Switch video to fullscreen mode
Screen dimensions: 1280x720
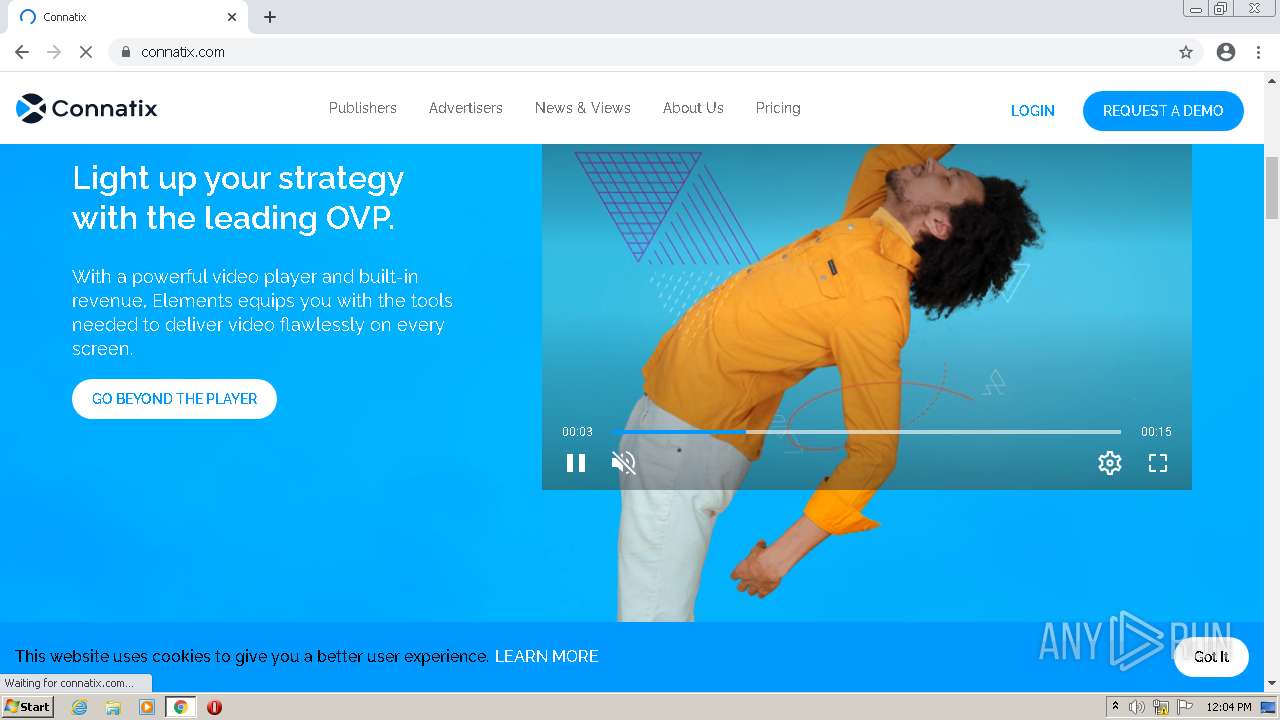coord(1158,463)
